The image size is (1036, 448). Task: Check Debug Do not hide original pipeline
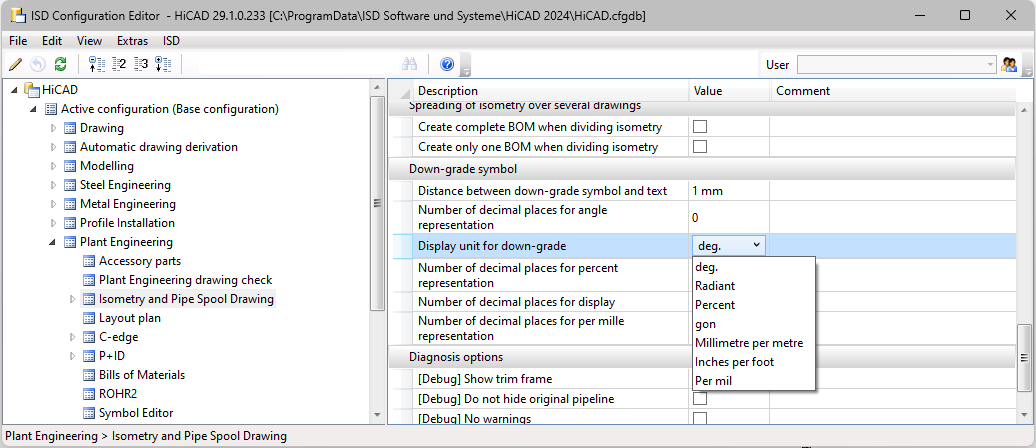(699, 398)
